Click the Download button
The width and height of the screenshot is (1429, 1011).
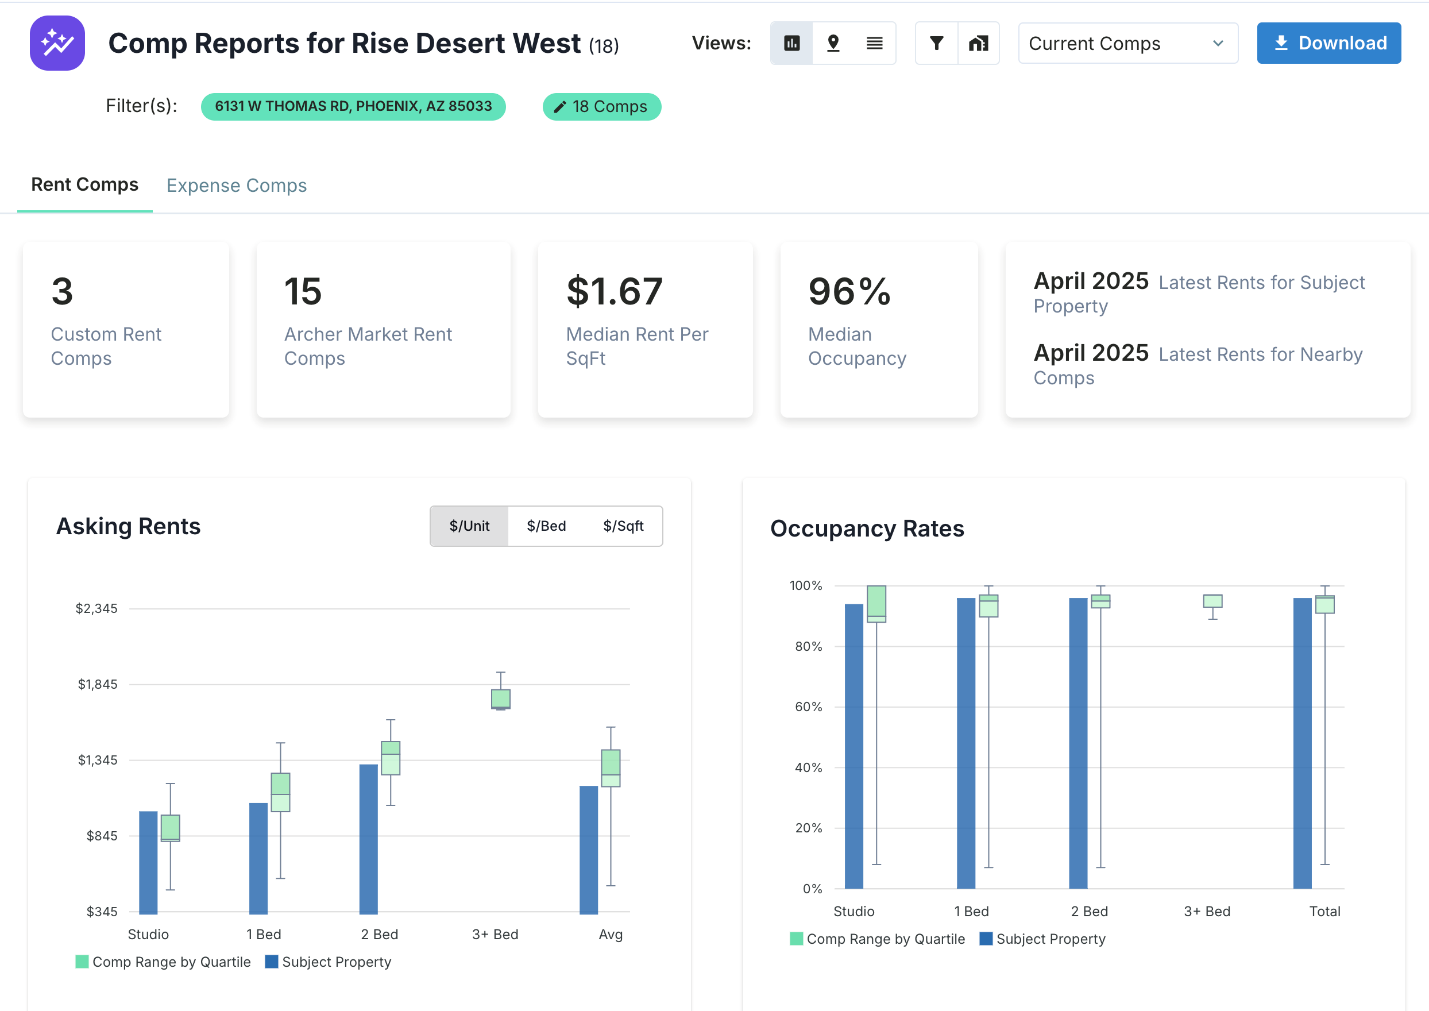coord(1329,43)
